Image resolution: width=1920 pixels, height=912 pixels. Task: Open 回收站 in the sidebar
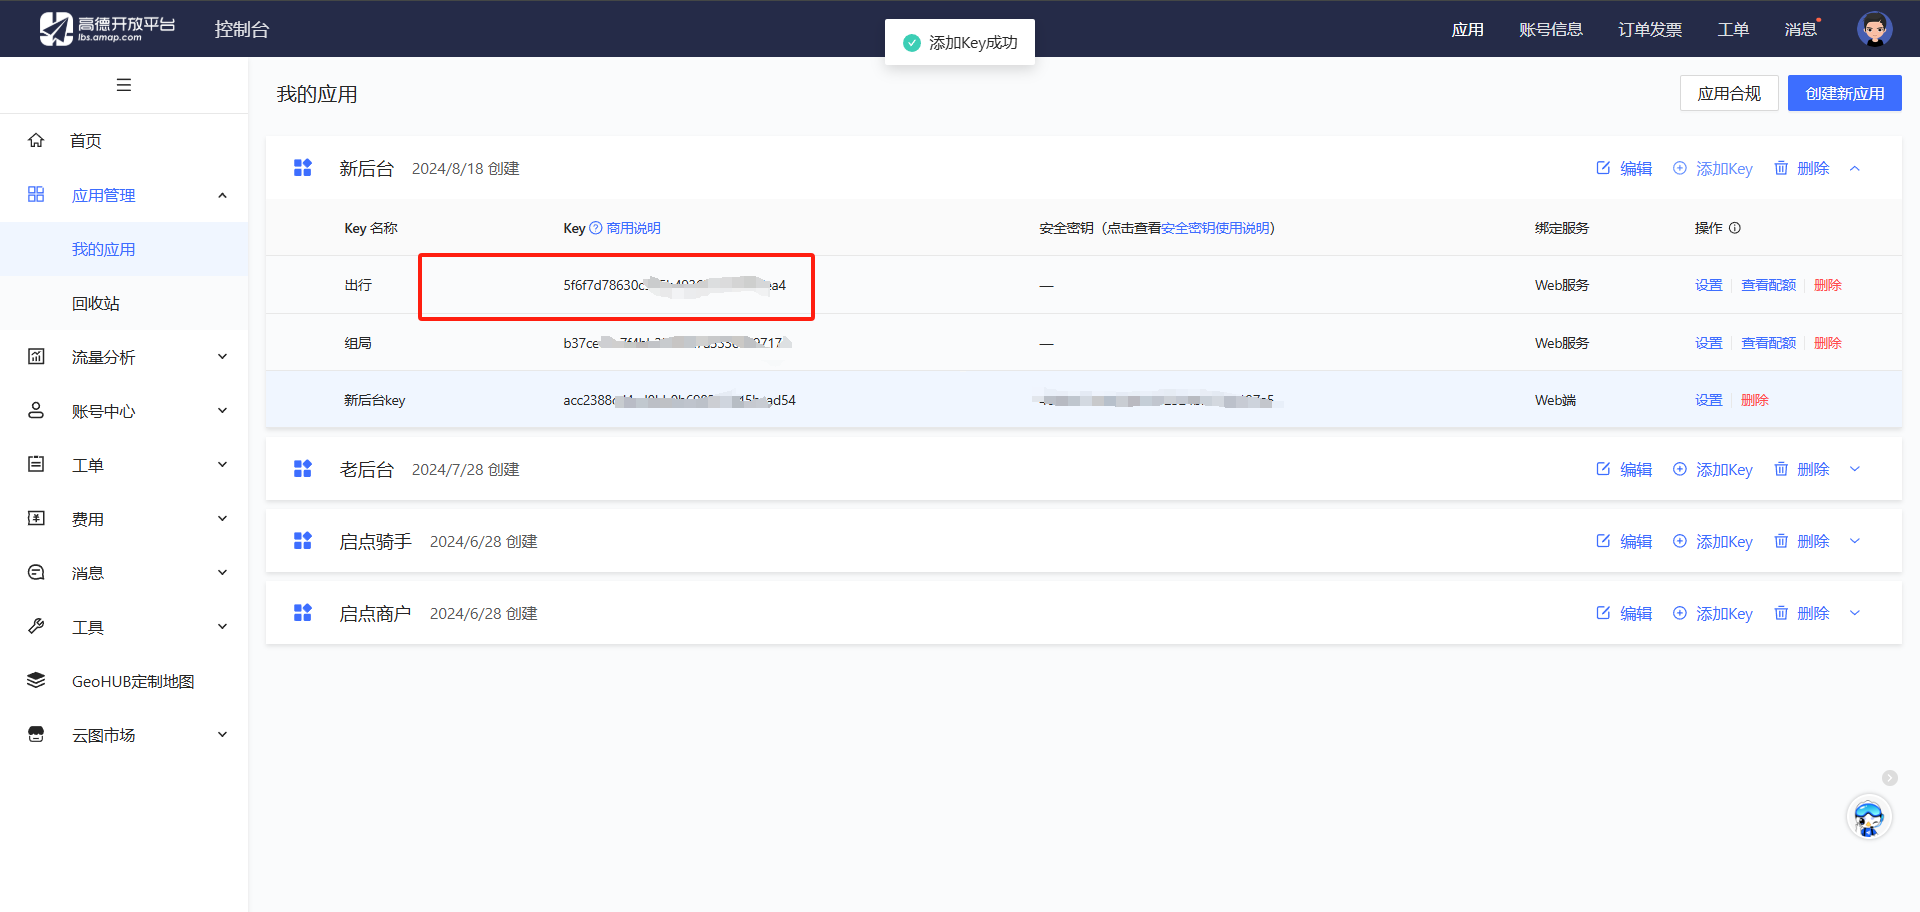click(x=96, y=304)
